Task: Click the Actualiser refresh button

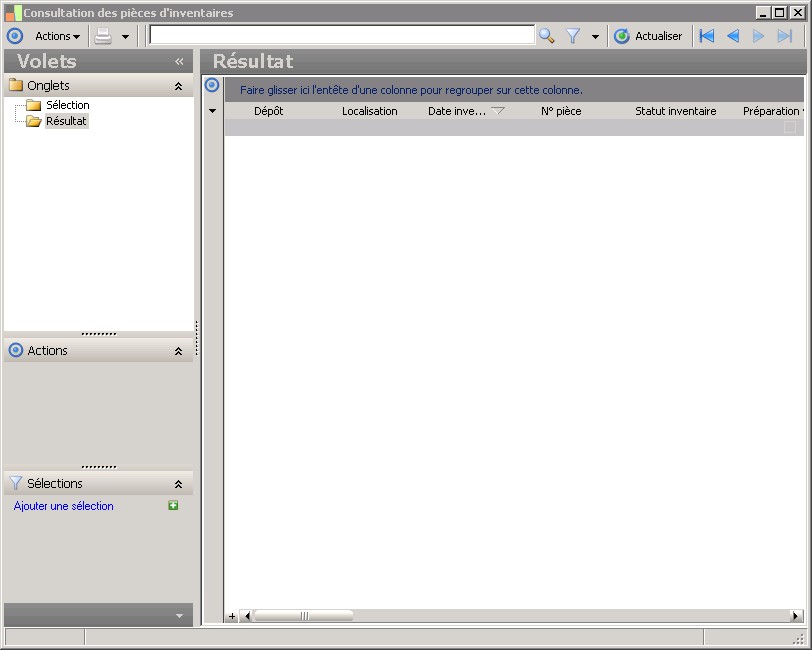Action: (648, 36)
